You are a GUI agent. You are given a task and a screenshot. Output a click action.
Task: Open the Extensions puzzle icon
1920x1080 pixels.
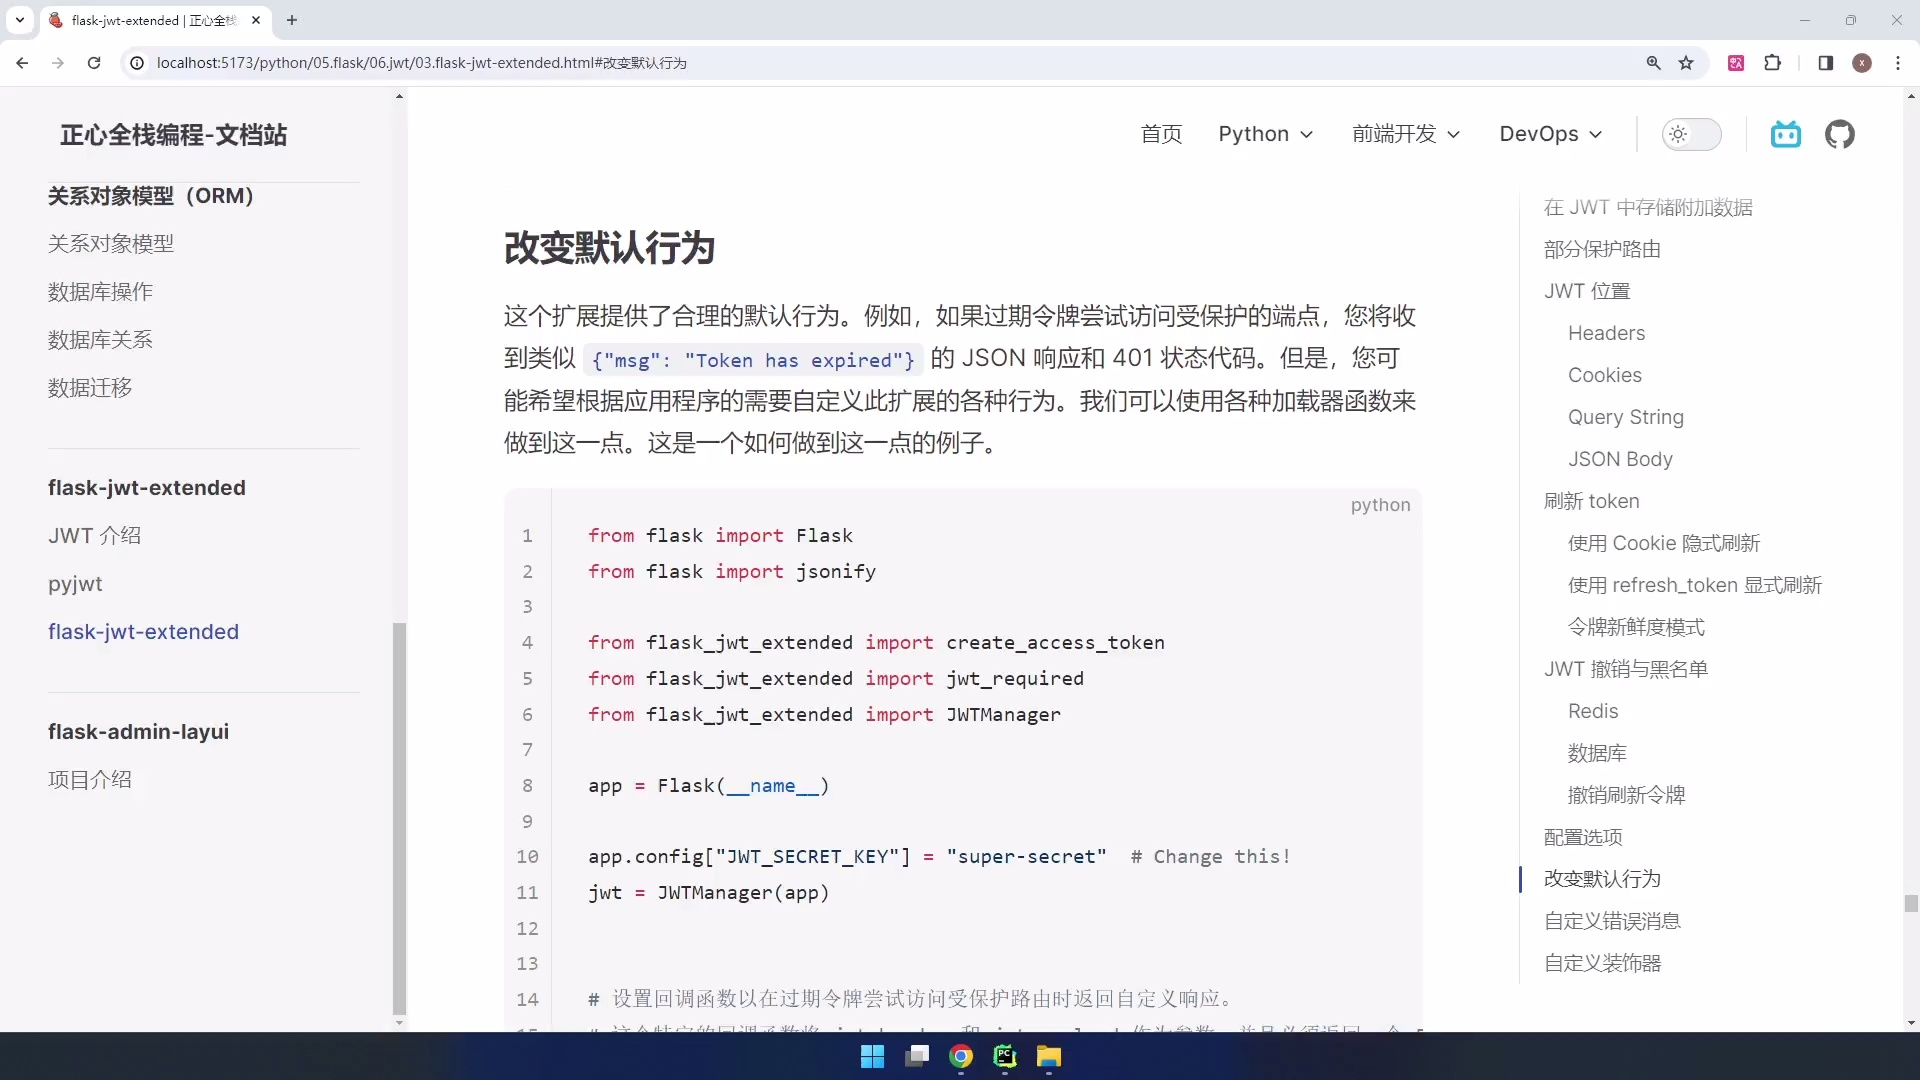(1773, 62)
